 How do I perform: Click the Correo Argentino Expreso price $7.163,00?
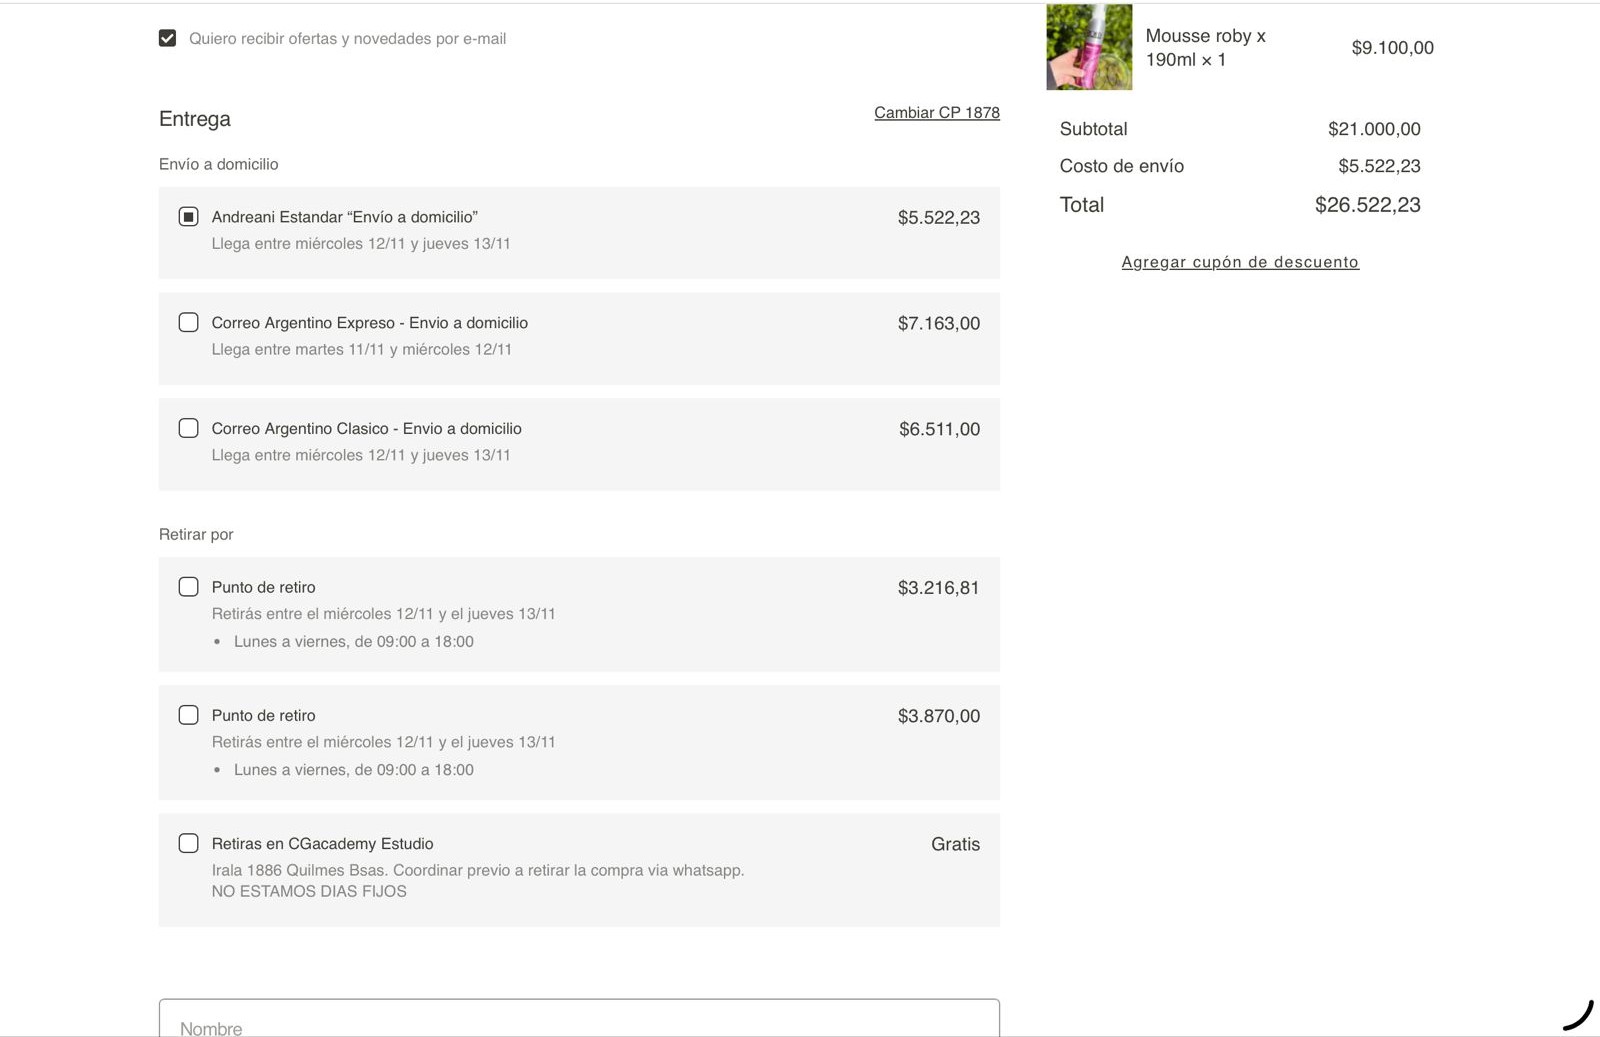tap(938, 323)
